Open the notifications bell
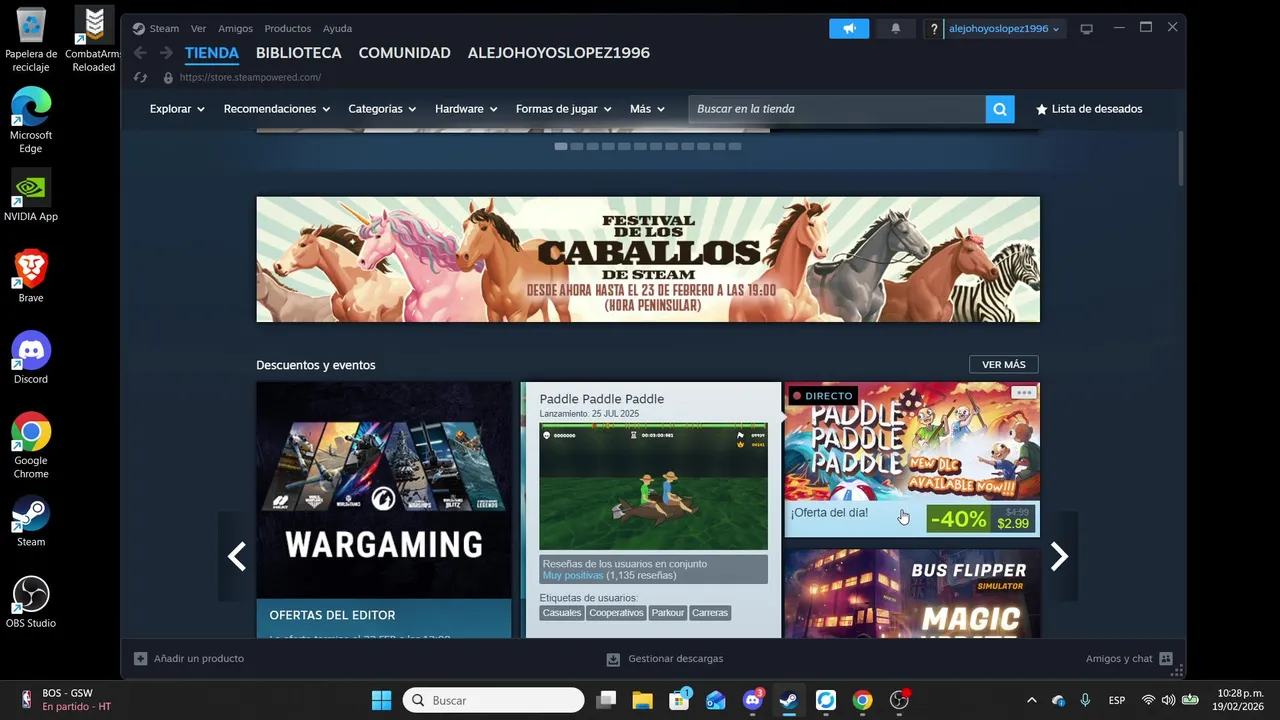This screenshot has width=1280, height=720. tap(896, 28)
